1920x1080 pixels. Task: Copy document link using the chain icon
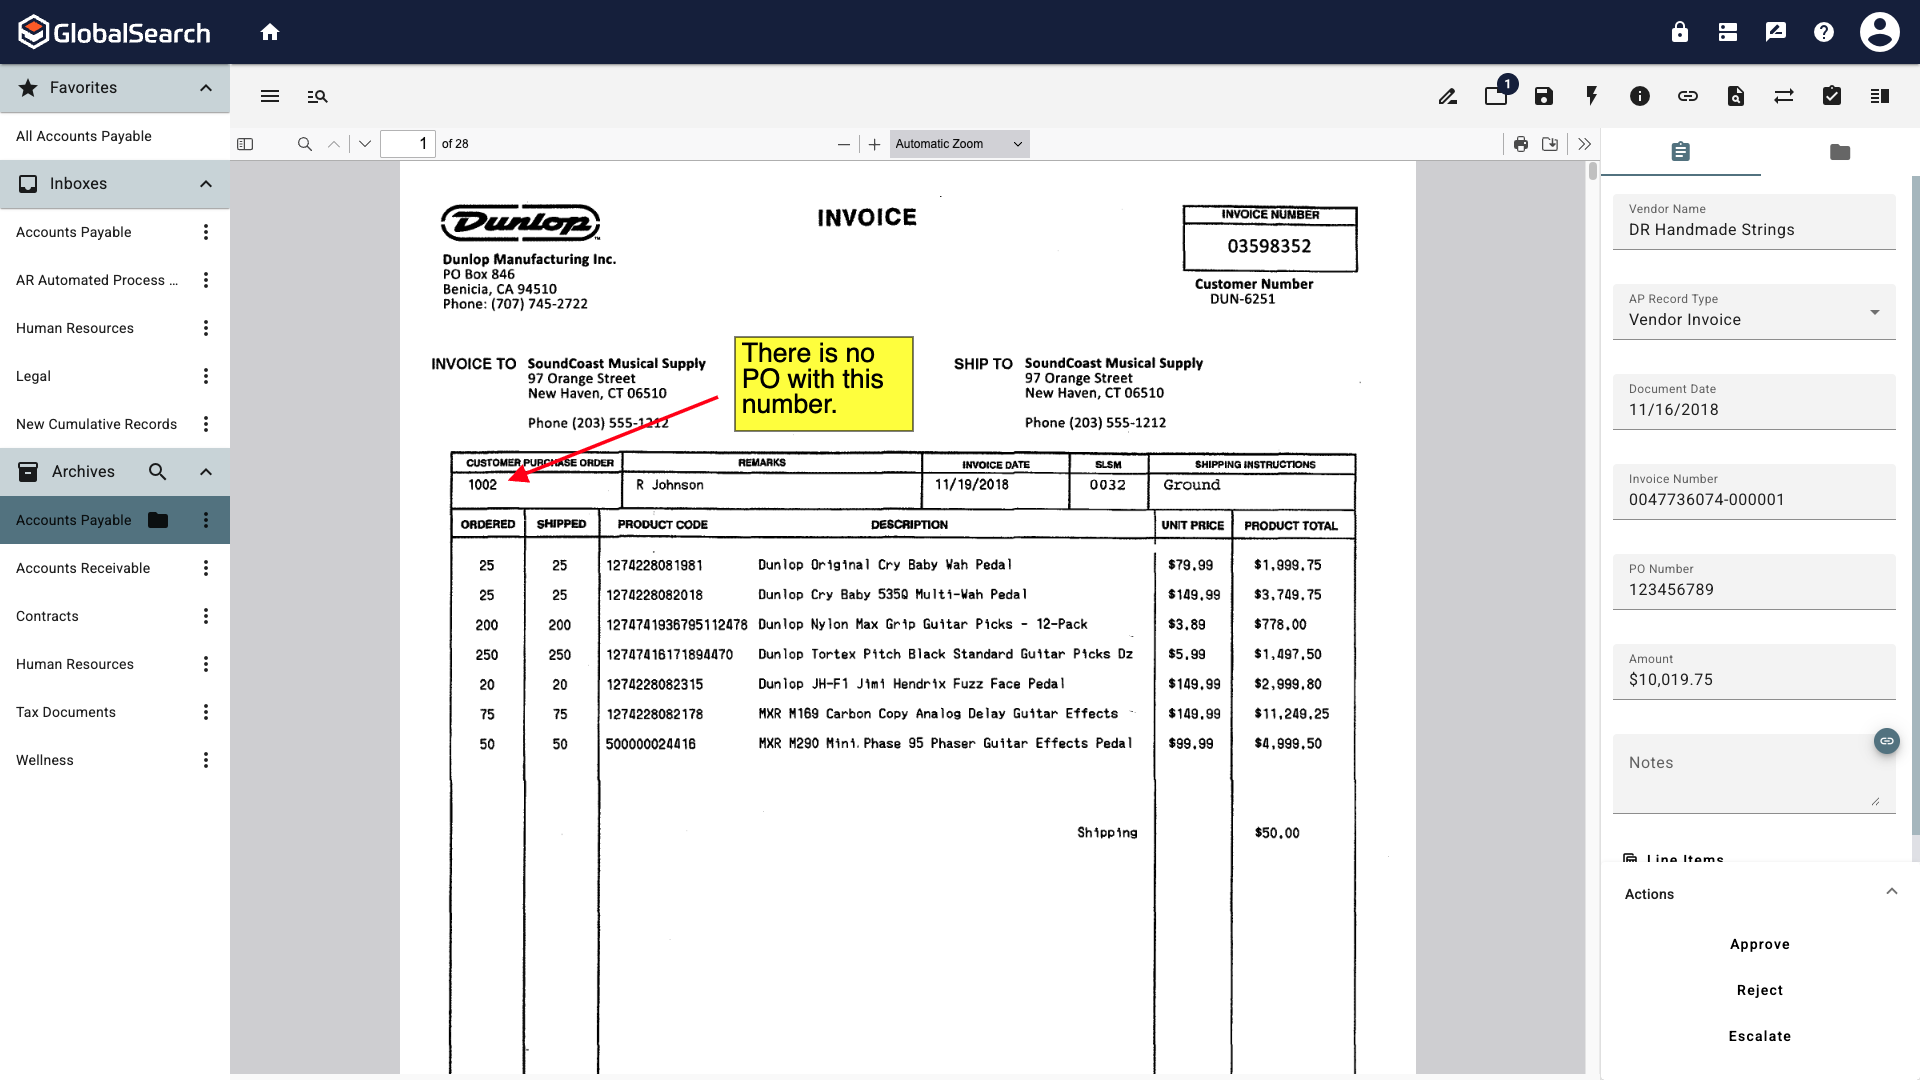pyautogui.click(x=1687, y=96)
